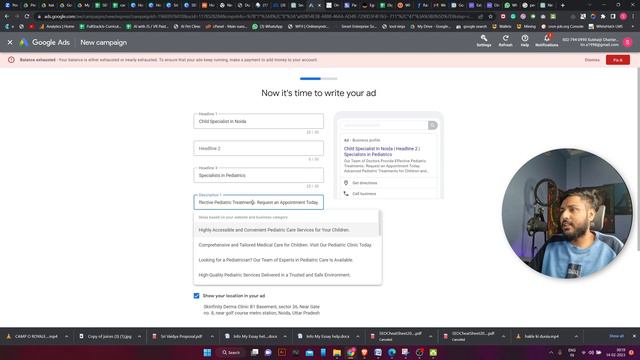The height and width of the screenshot is (360, 640).
Task: Open the Analytics | Home bookmark
Action: tap(57, 27)
